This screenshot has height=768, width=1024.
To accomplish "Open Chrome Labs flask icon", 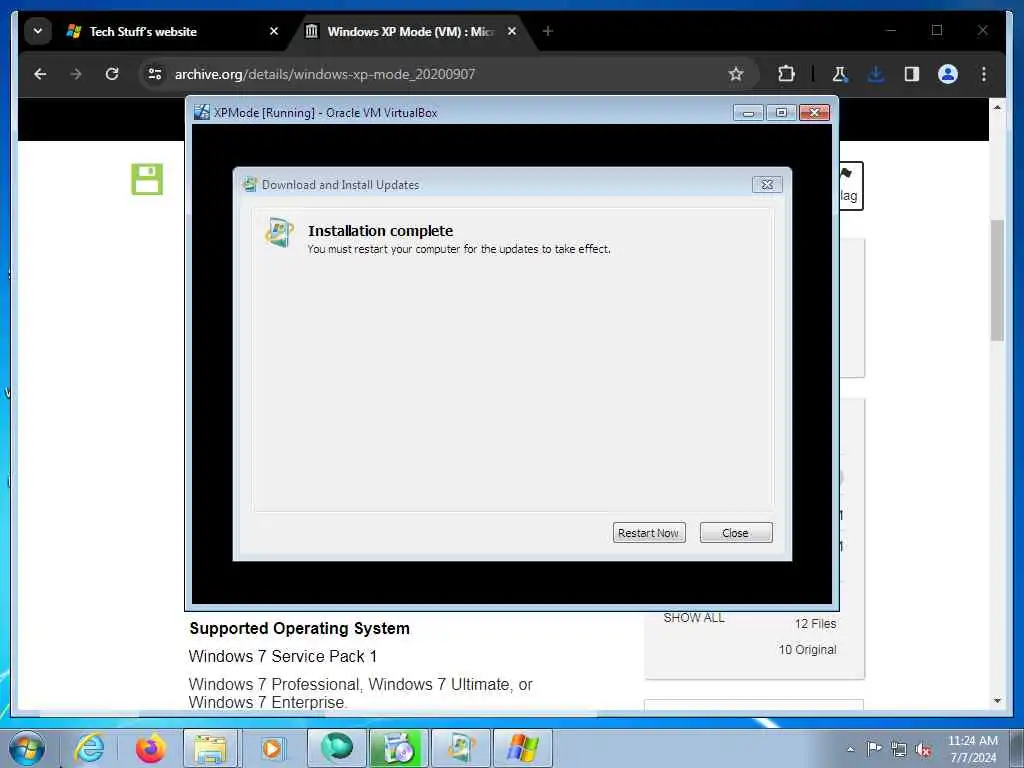I will (840, 74).
